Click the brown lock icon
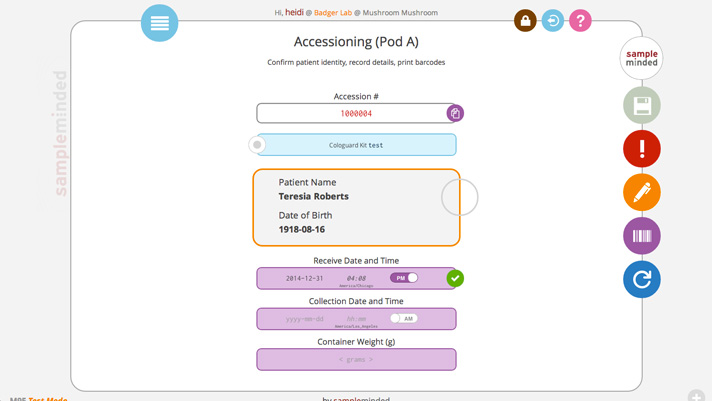The image size is (712, 401). click(x=525, y=20)
